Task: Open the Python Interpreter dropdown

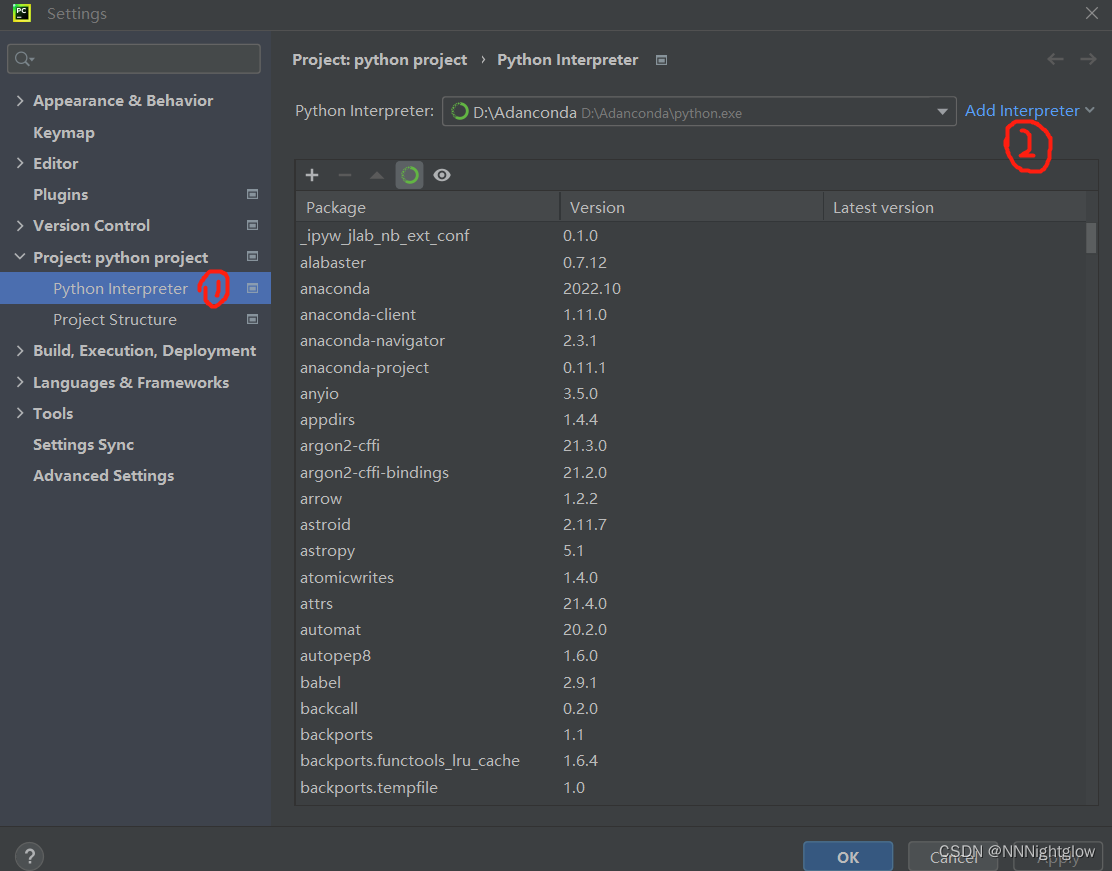Action: 699,111
